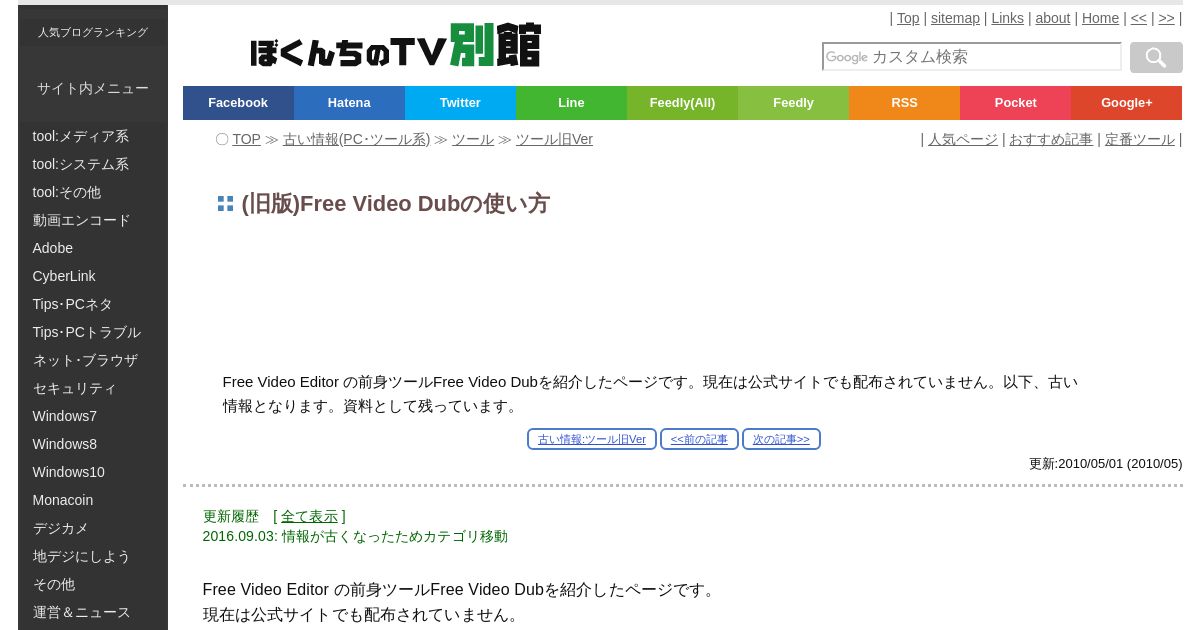This screenshot has height=630, width=1200.
Task: Click the 2016.09.03 update history entry
Action: coord(355,536)
